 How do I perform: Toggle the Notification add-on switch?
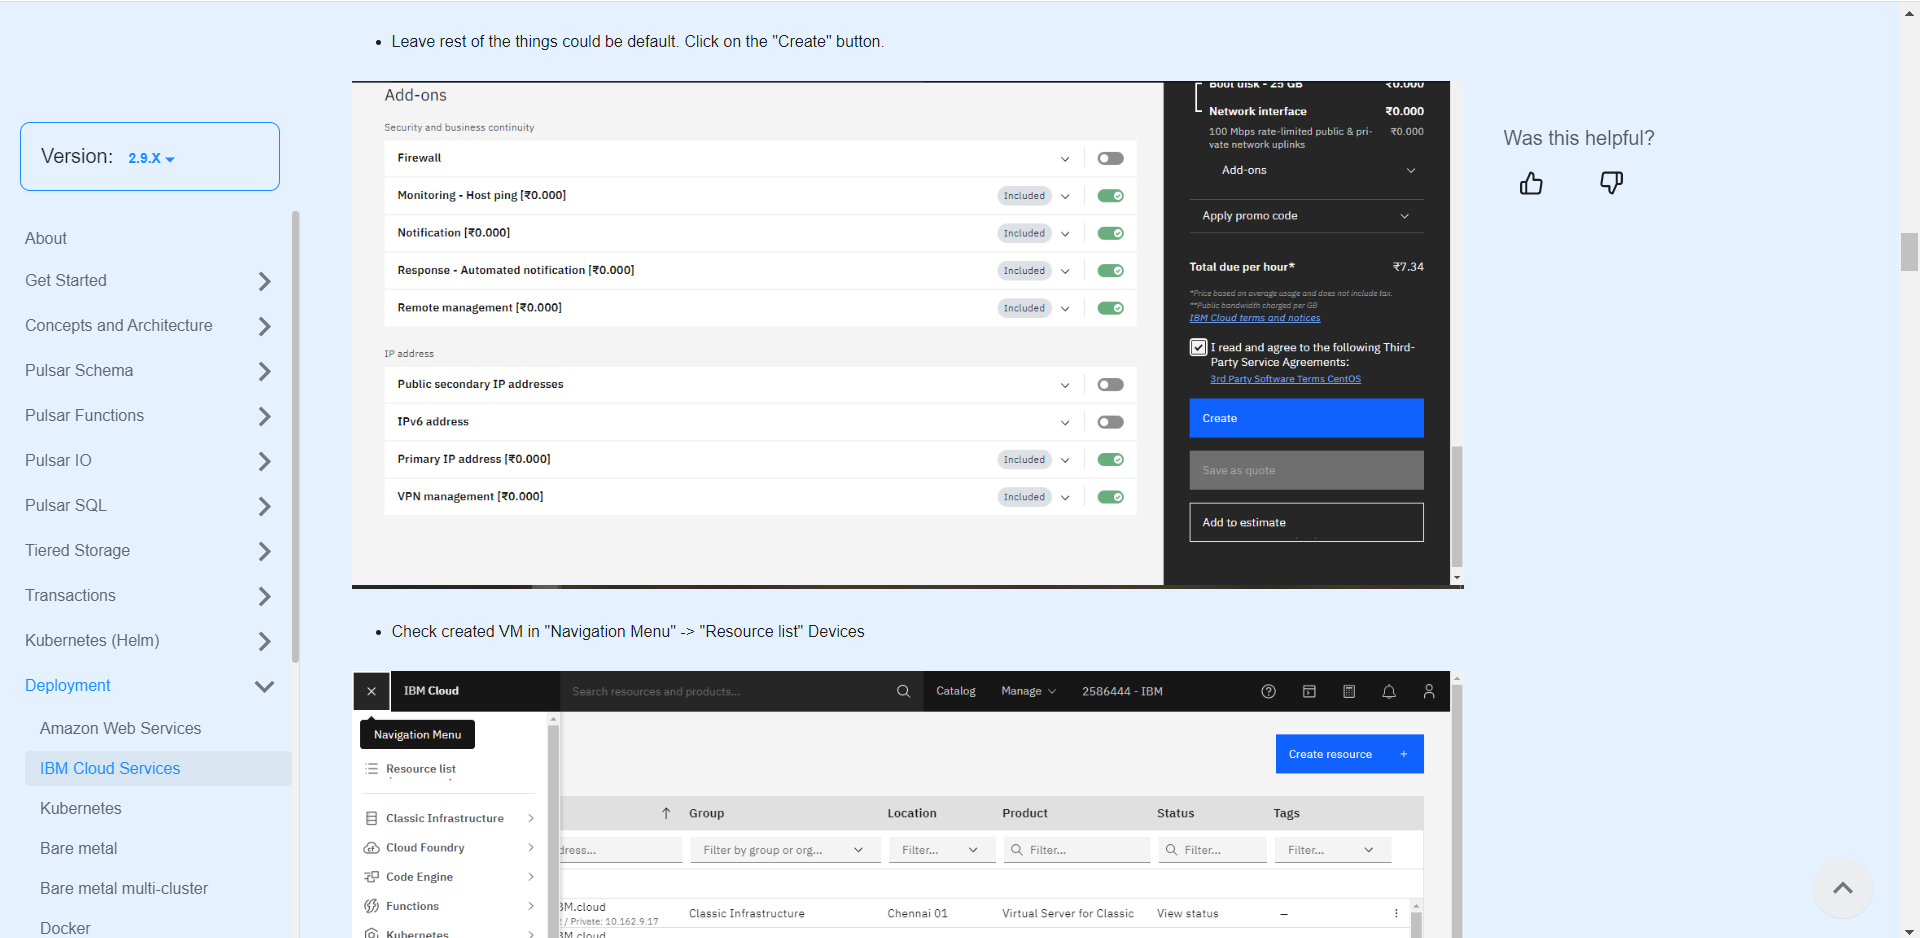point(1110,233)
